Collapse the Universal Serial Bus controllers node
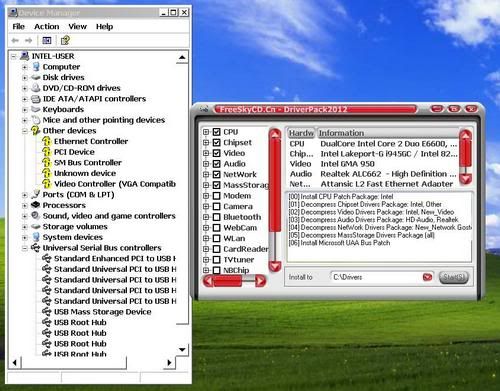500x391 pixels. (25, 248)
